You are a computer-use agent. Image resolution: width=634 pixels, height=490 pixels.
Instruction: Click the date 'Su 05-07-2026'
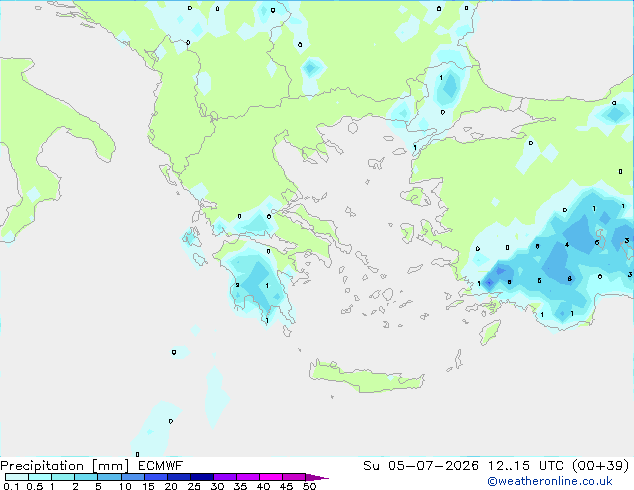[x=421, y=466]
